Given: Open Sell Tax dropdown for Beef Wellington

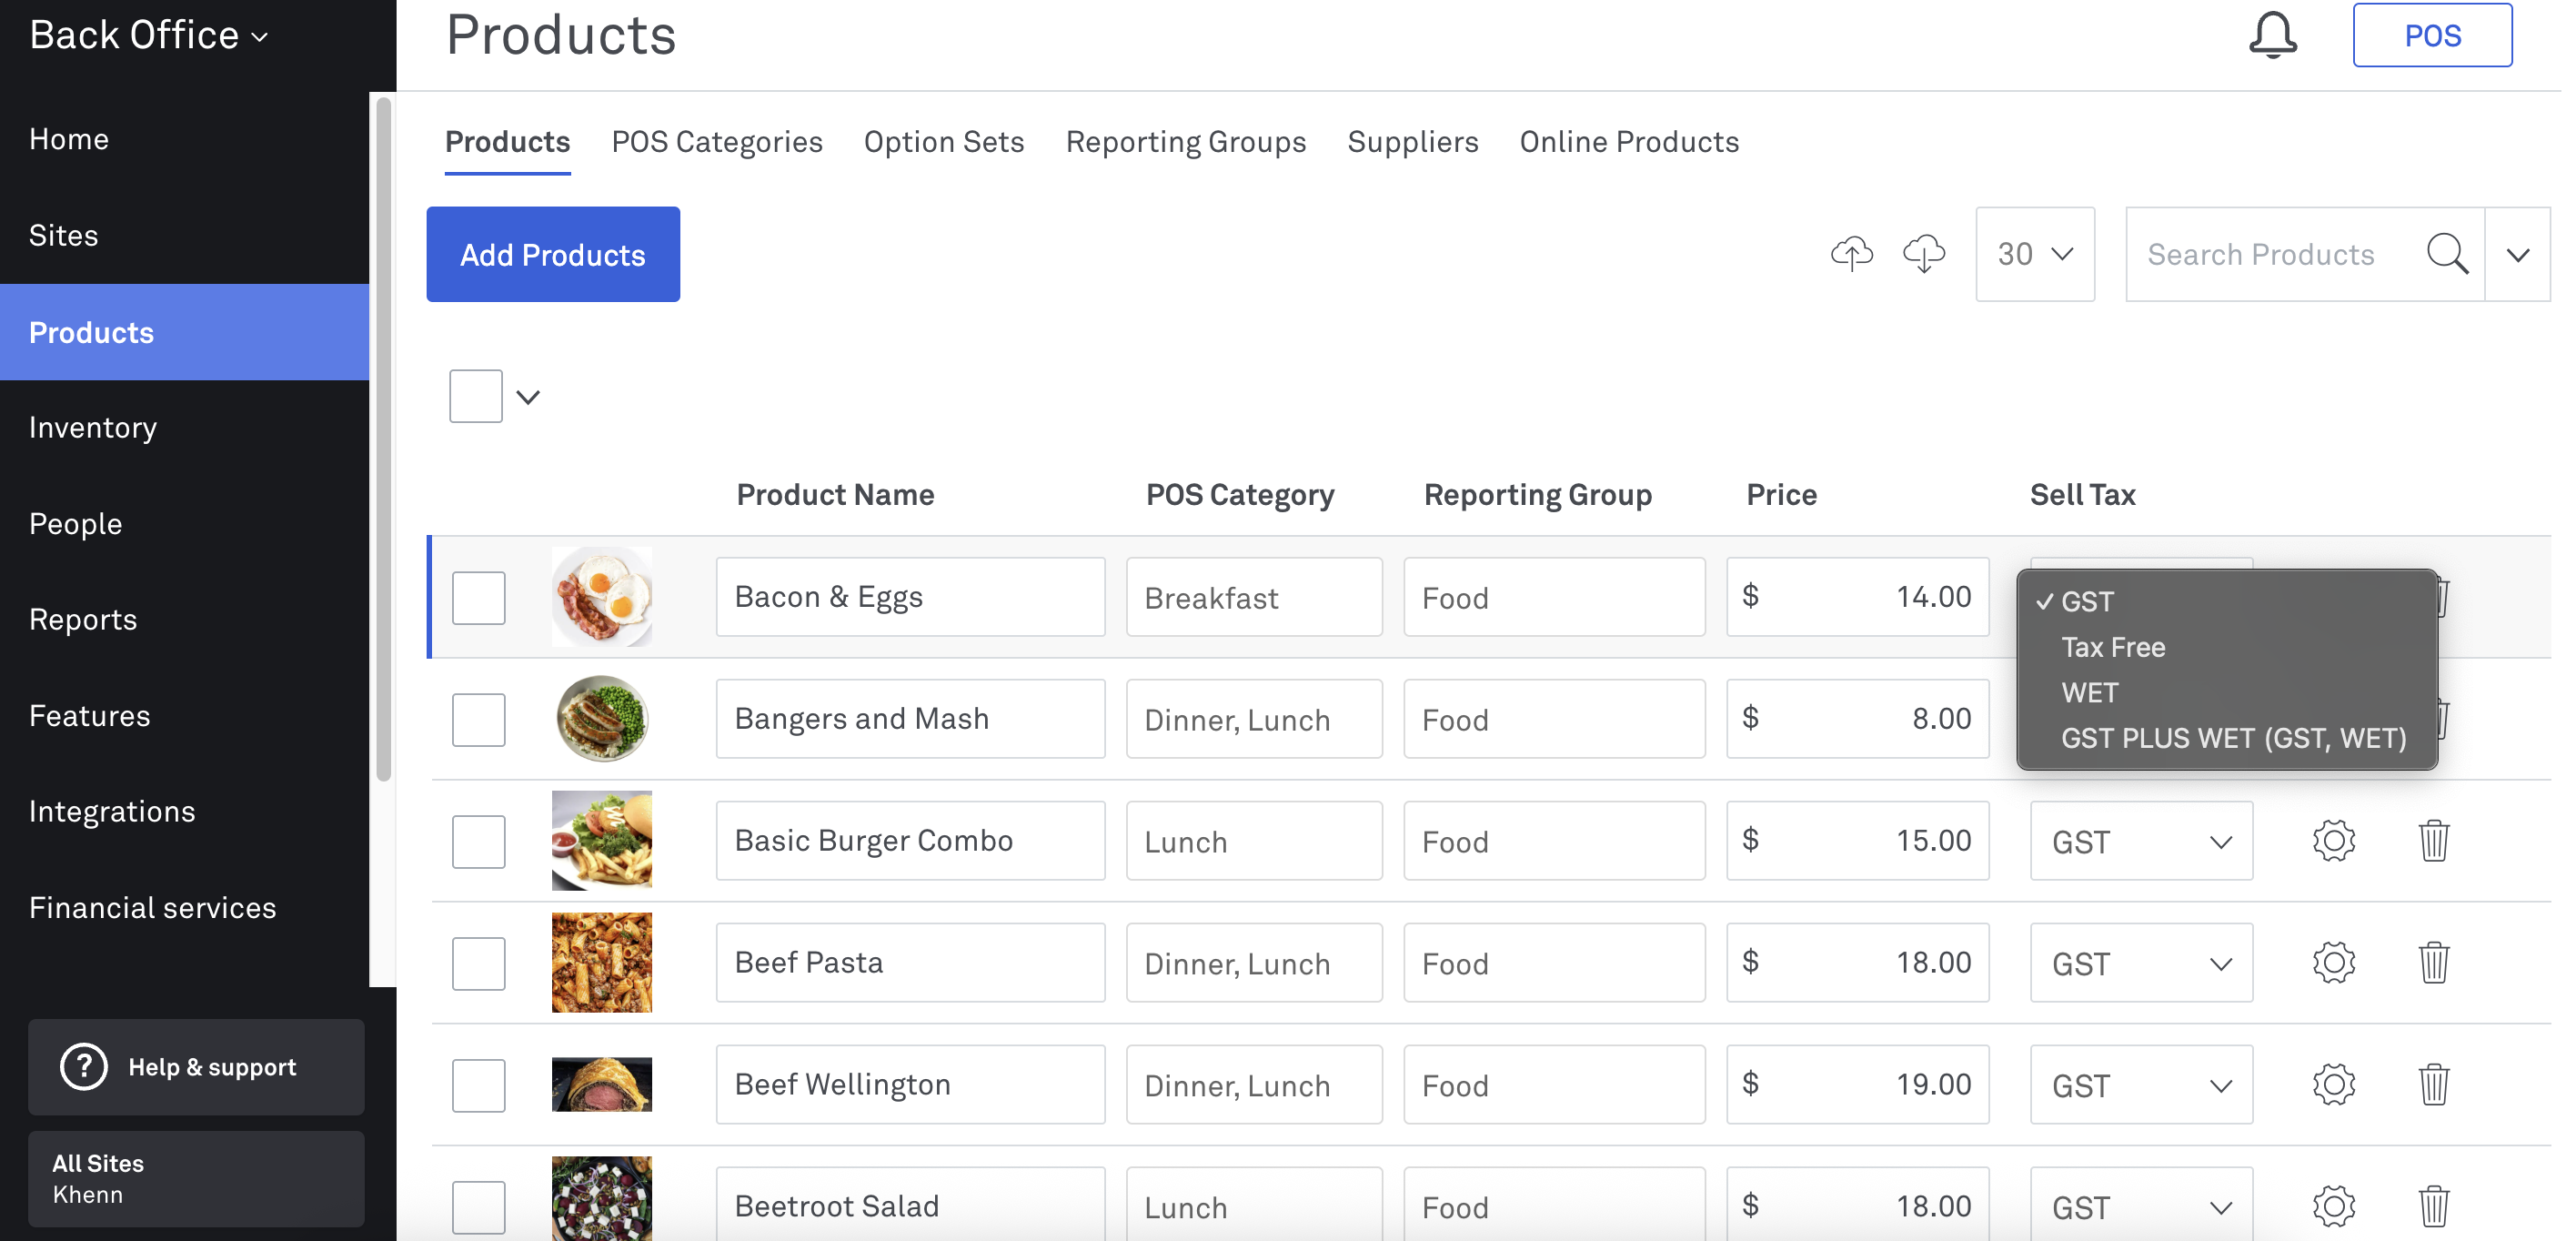Looking at the screenshot, I should (x=2141, y=1085).
